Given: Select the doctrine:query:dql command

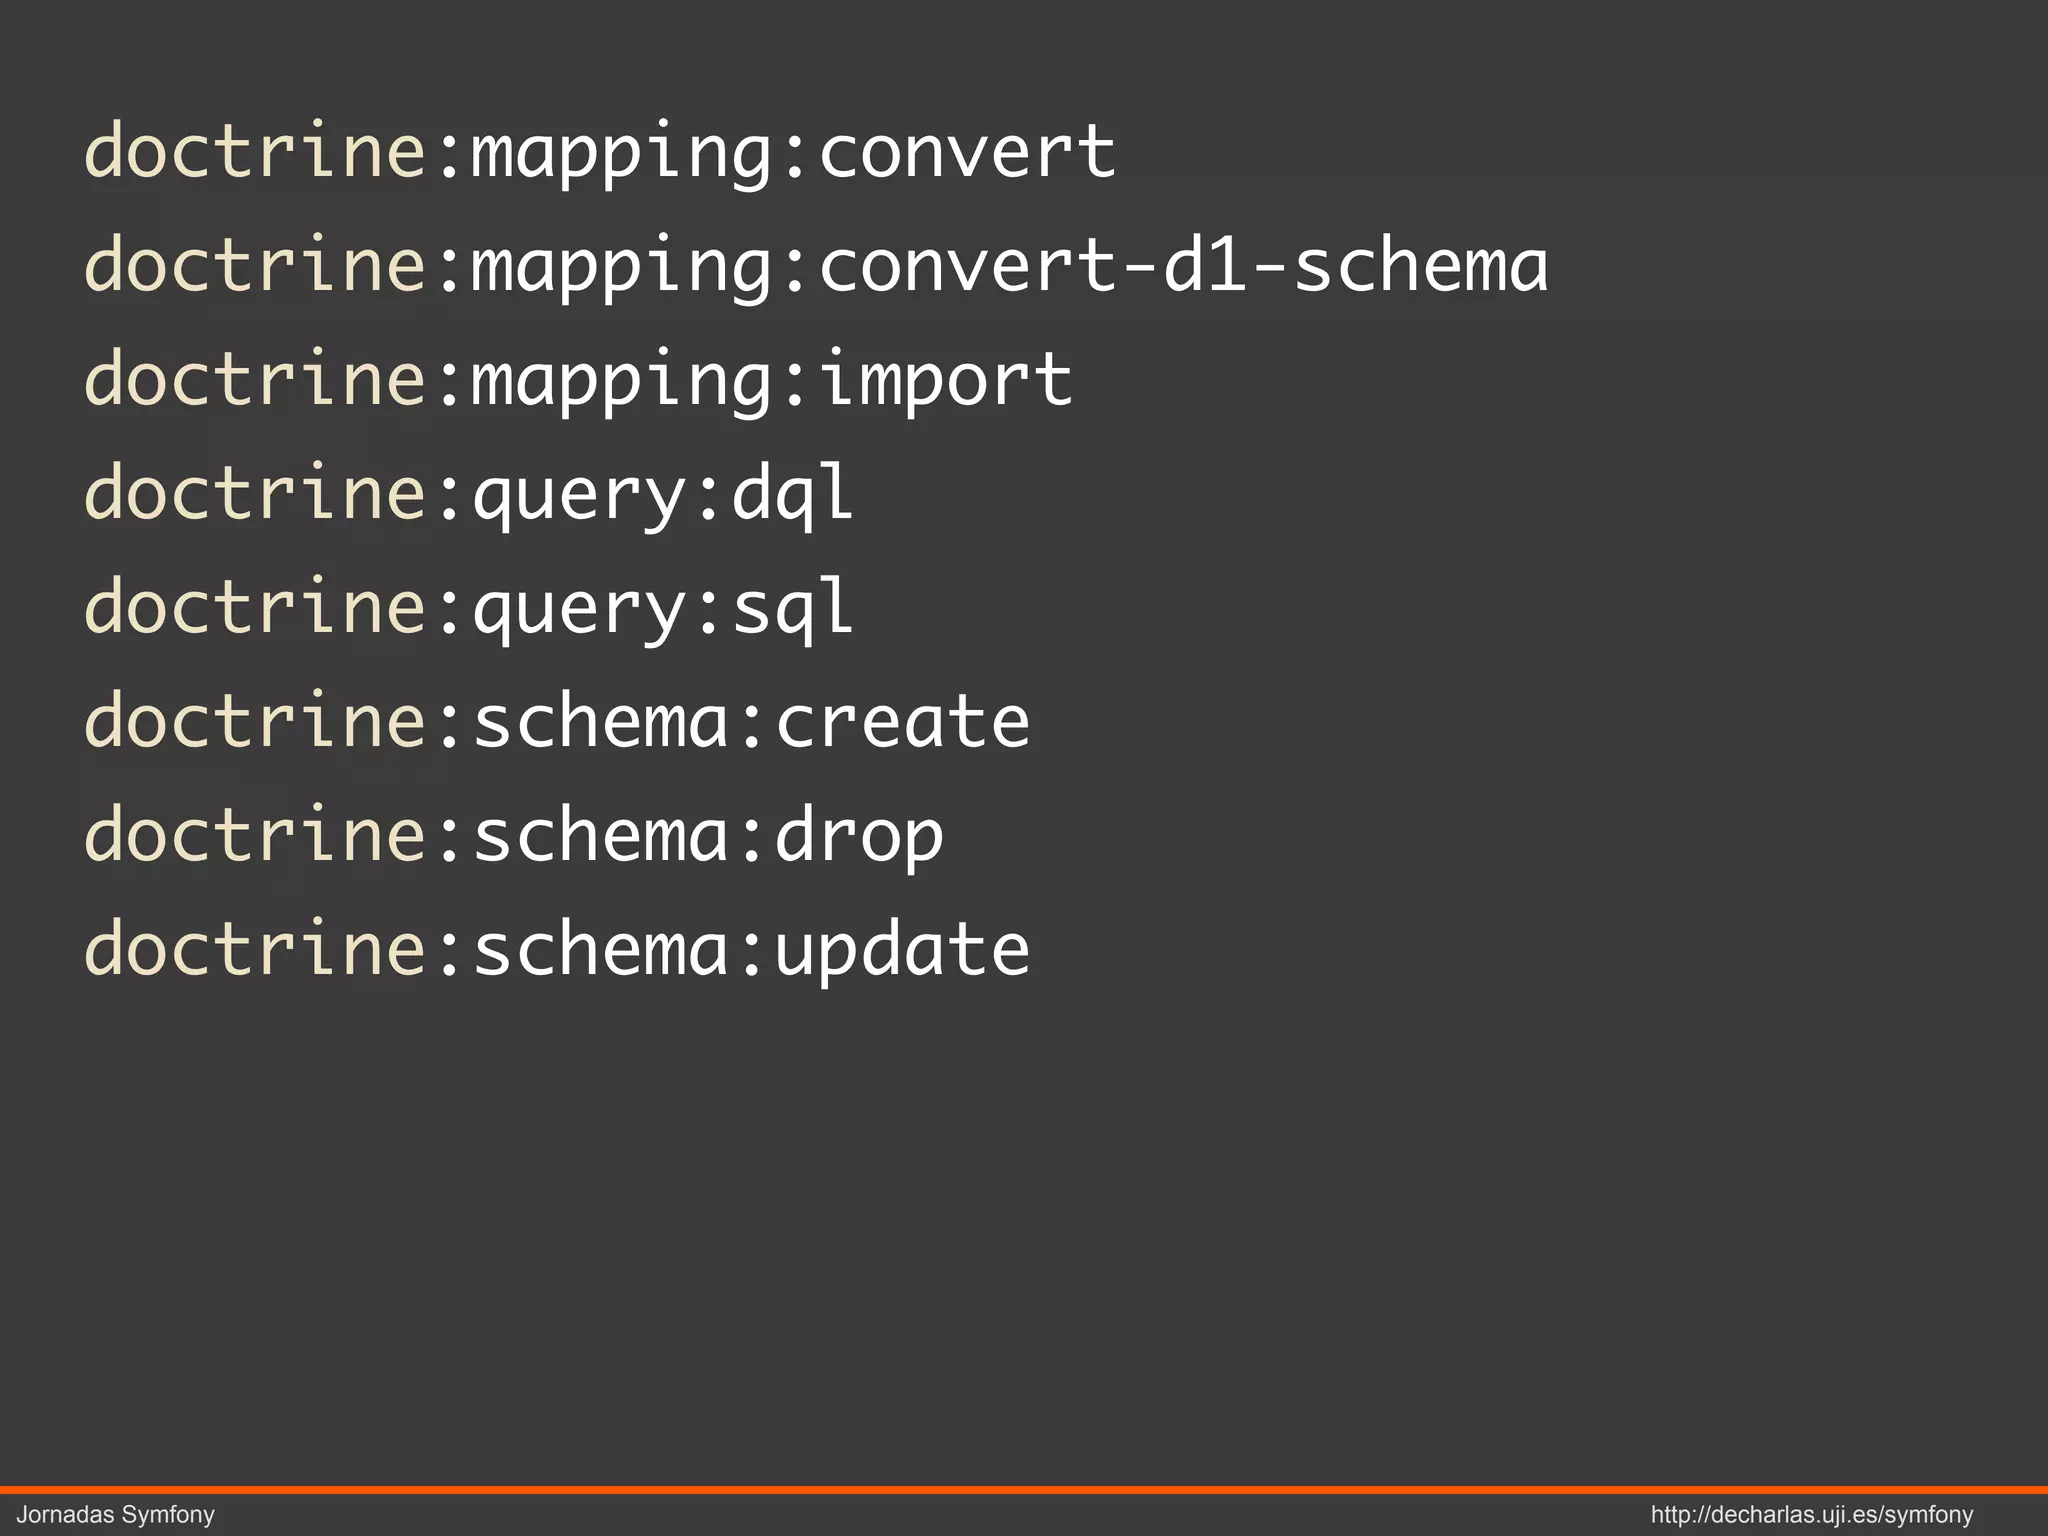Looking at the screenshot, I should point(469,494).
